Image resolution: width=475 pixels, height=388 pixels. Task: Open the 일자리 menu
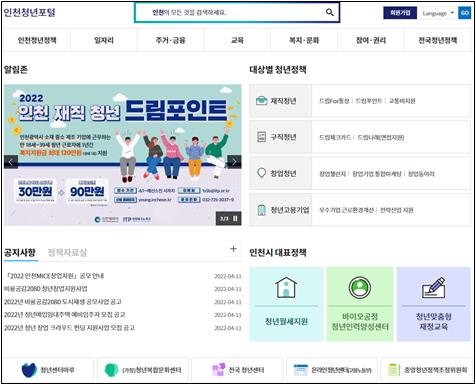click(104, 40)
